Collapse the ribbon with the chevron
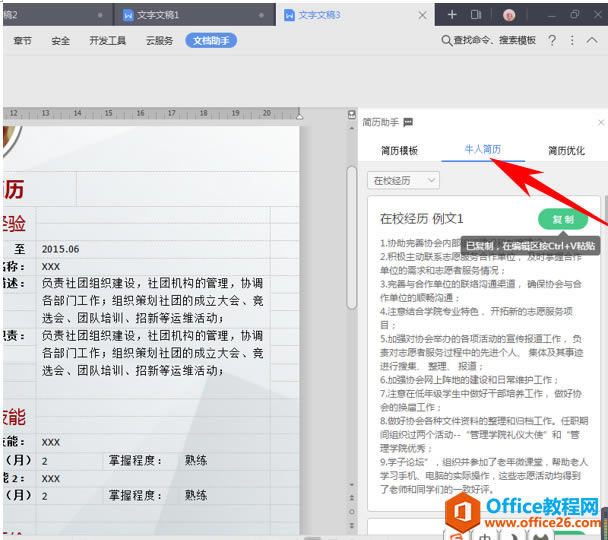 (592, 40)
